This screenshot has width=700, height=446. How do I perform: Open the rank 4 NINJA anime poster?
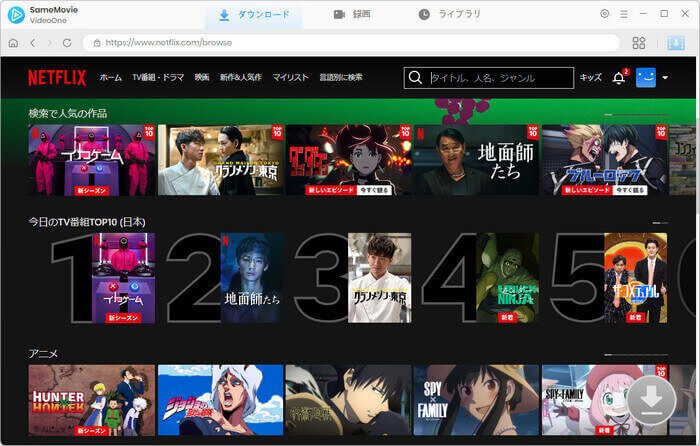[x=508, y=278]
